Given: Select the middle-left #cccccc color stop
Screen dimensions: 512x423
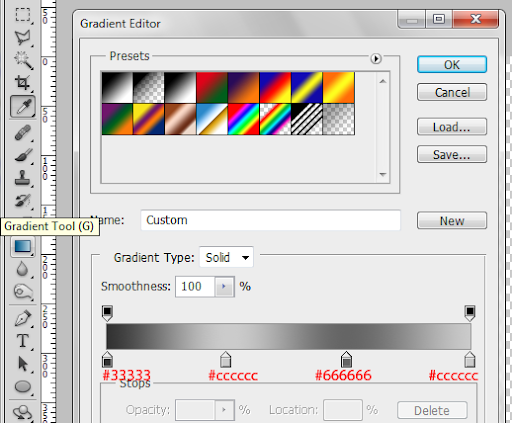Looking at the screenshot, I should (226, 359).
